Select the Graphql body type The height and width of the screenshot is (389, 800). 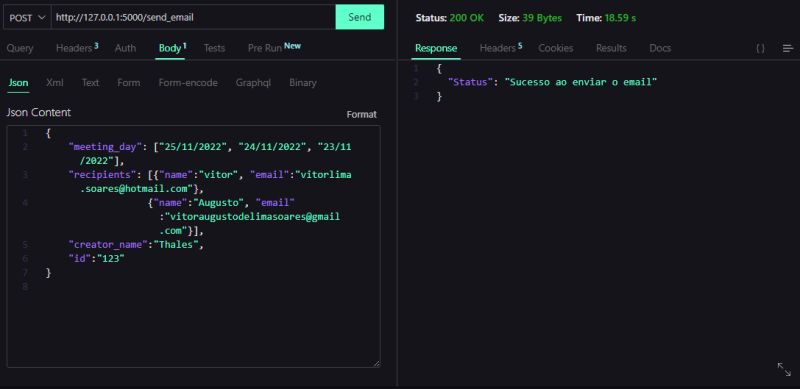coord(253,83)
